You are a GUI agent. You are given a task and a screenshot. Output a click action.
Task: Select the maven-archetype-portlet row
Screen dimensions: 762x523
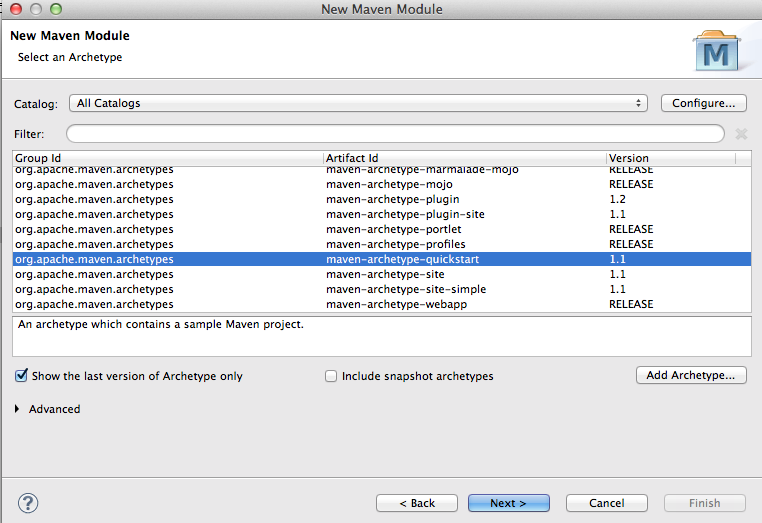(x=382, y=229)
